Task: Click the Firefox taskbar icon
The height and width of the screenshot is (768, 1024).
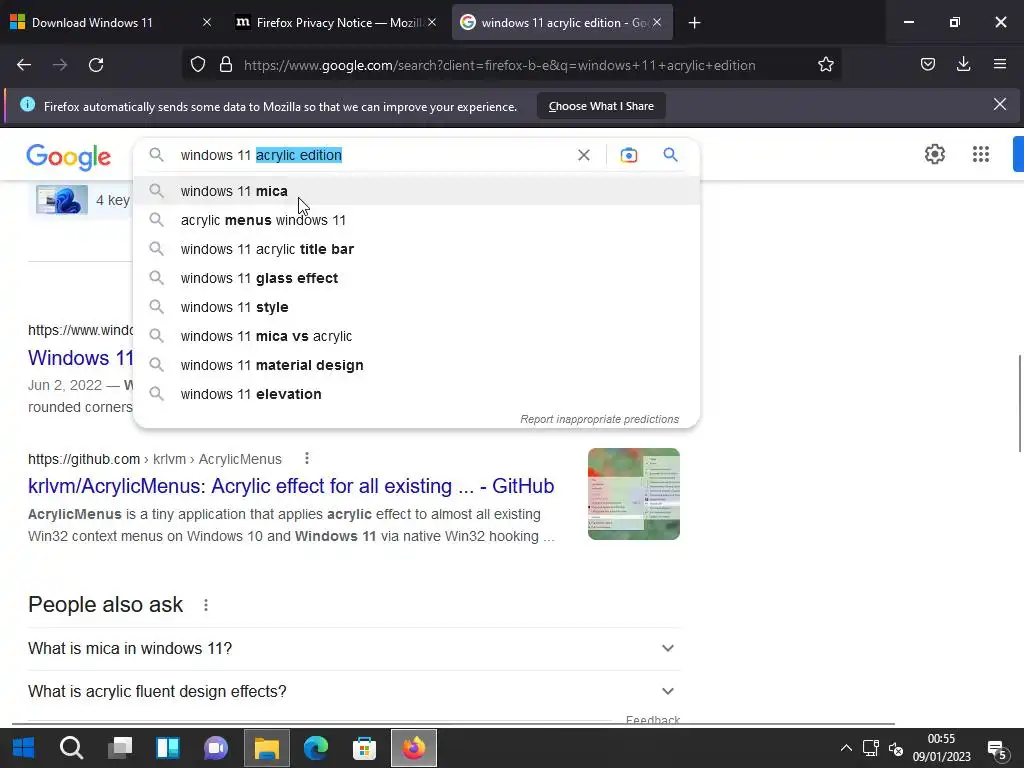Action: [413, 748]
